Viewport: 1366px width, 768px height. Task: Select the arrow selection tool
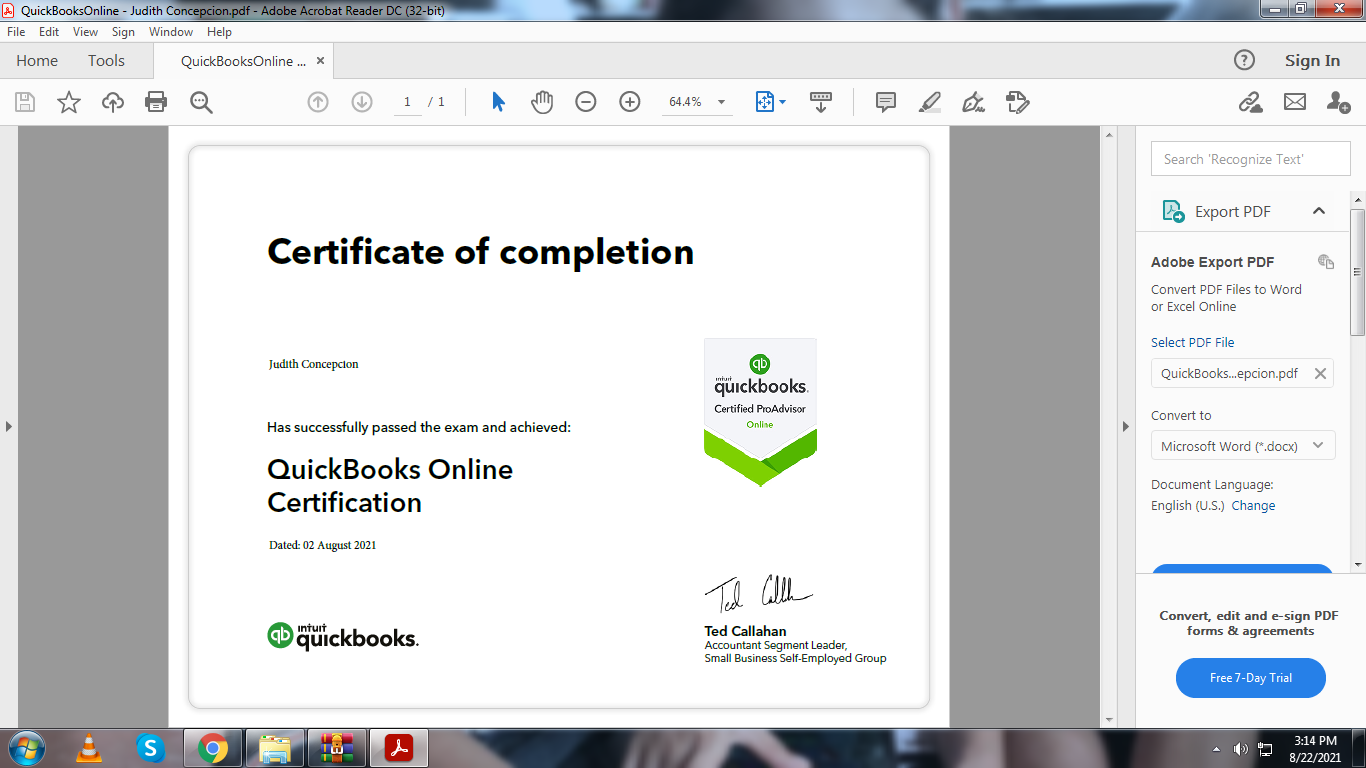click(x=498, y=102)
